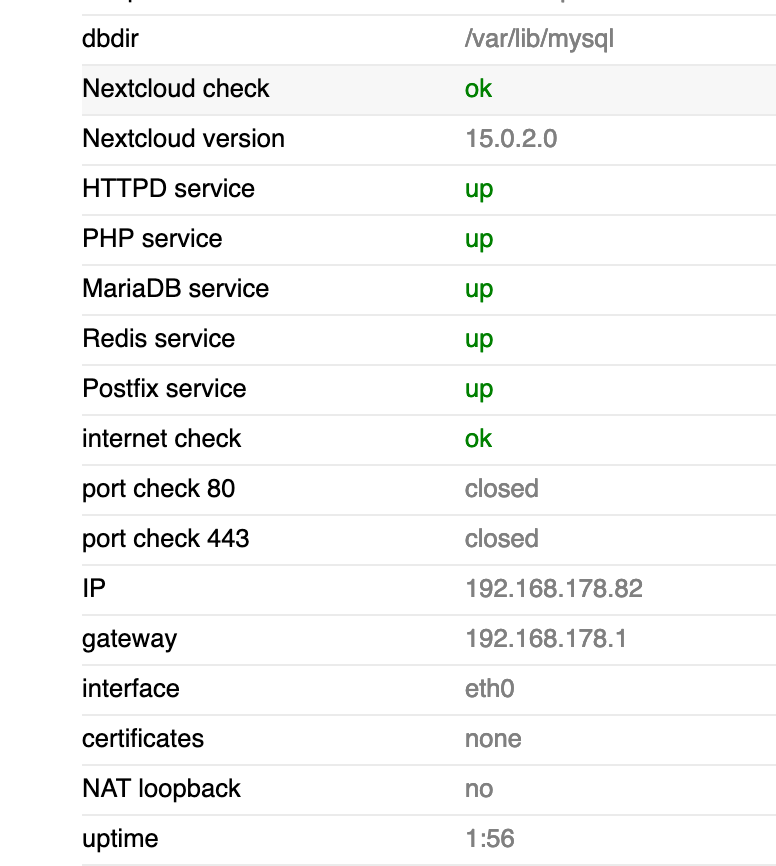Click the Redis service up status
The height and width of the screenshot is (866, 776).
(x=478, y=339)
